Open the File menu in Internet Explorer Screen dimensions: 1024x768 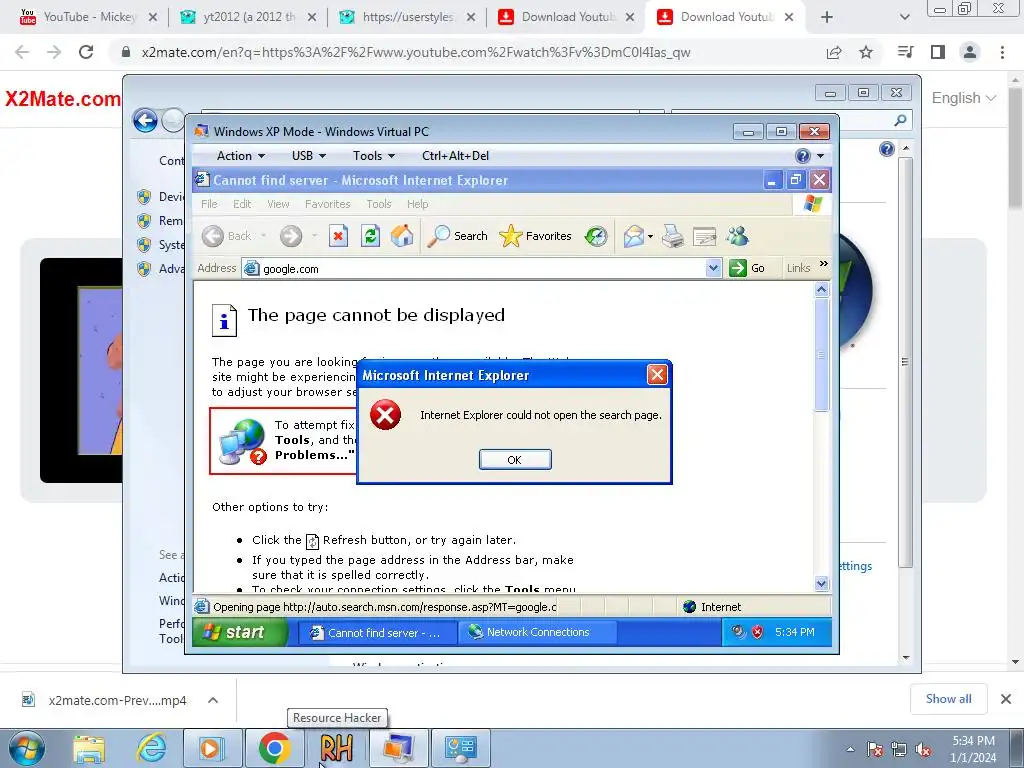click(209, 204)
